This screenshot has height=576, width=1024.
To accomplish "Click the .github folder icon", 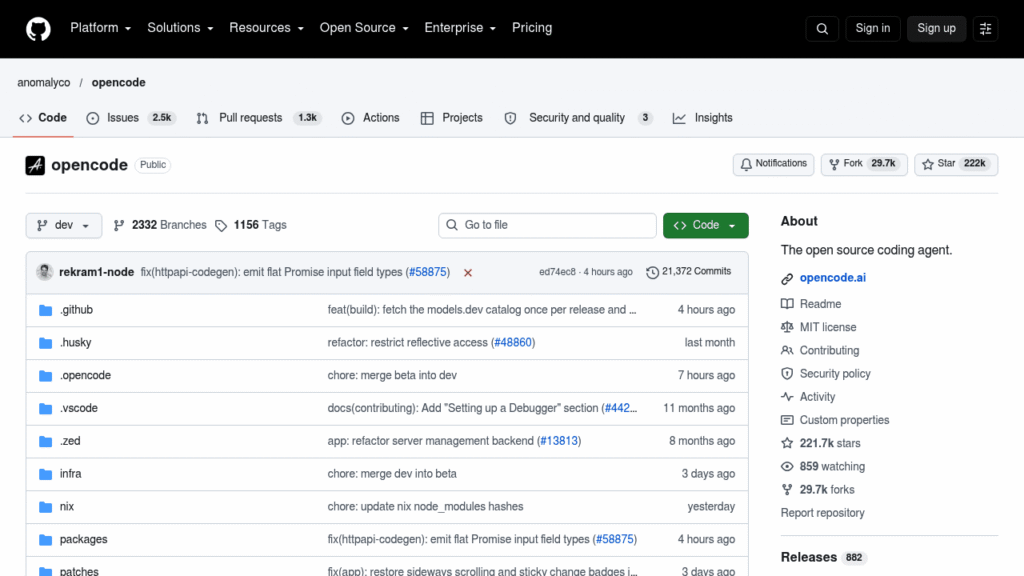I will (45, 310).
